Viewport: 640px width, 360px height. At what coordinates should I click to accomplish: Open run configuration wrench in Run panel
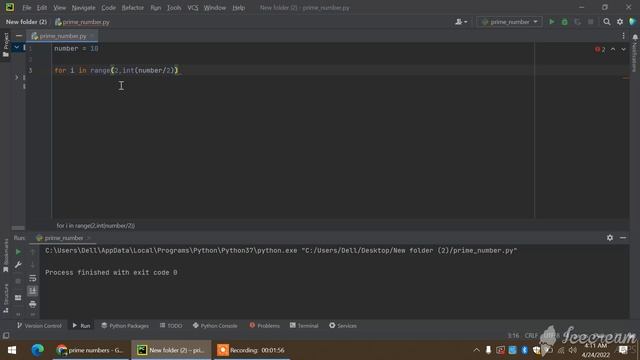pyautogui.click(x=18, y=265)
